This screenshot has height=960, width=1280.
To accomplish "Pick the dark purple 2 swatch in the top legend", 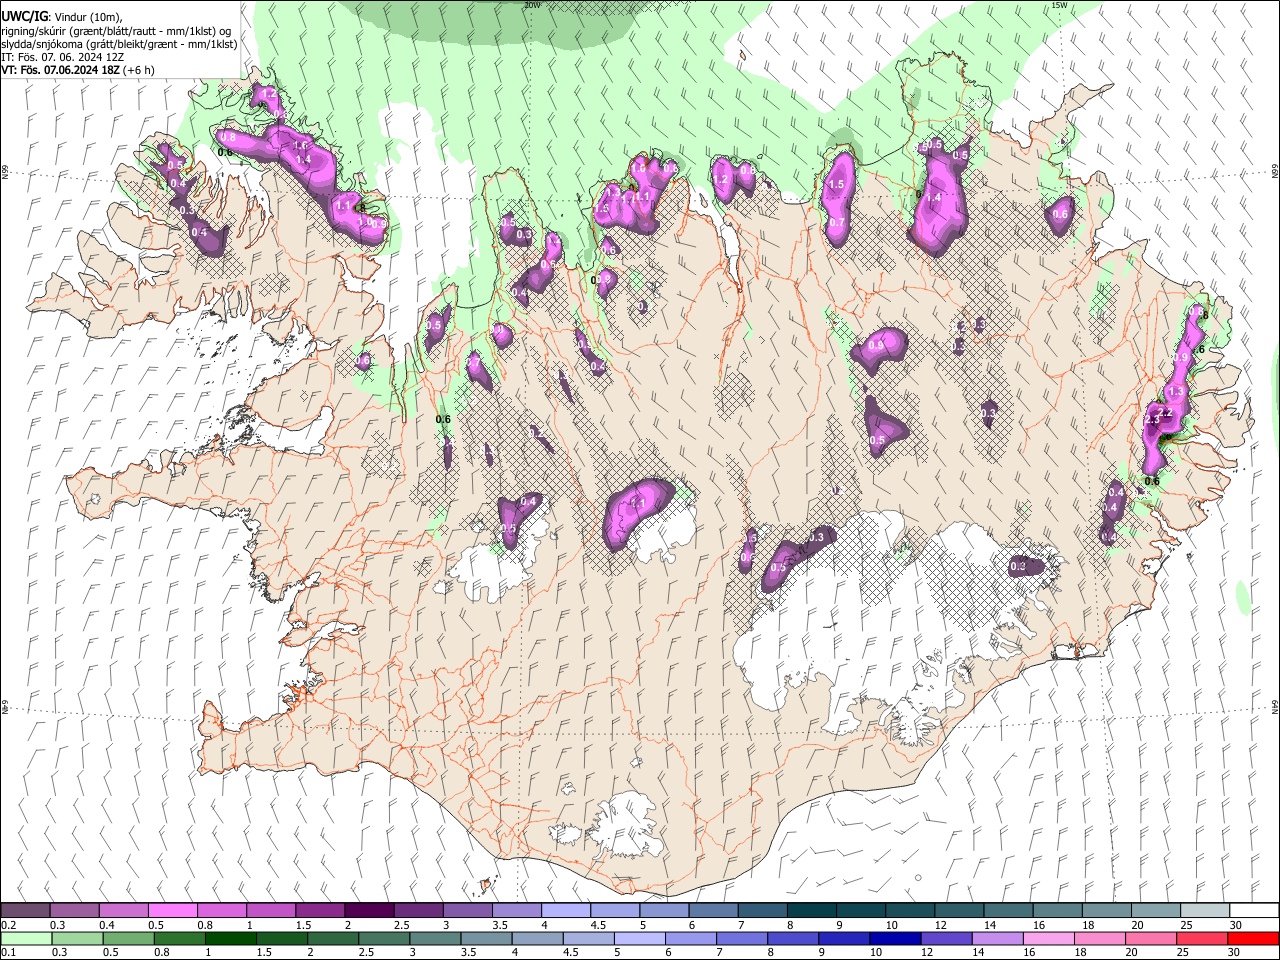I will (368, 910).
